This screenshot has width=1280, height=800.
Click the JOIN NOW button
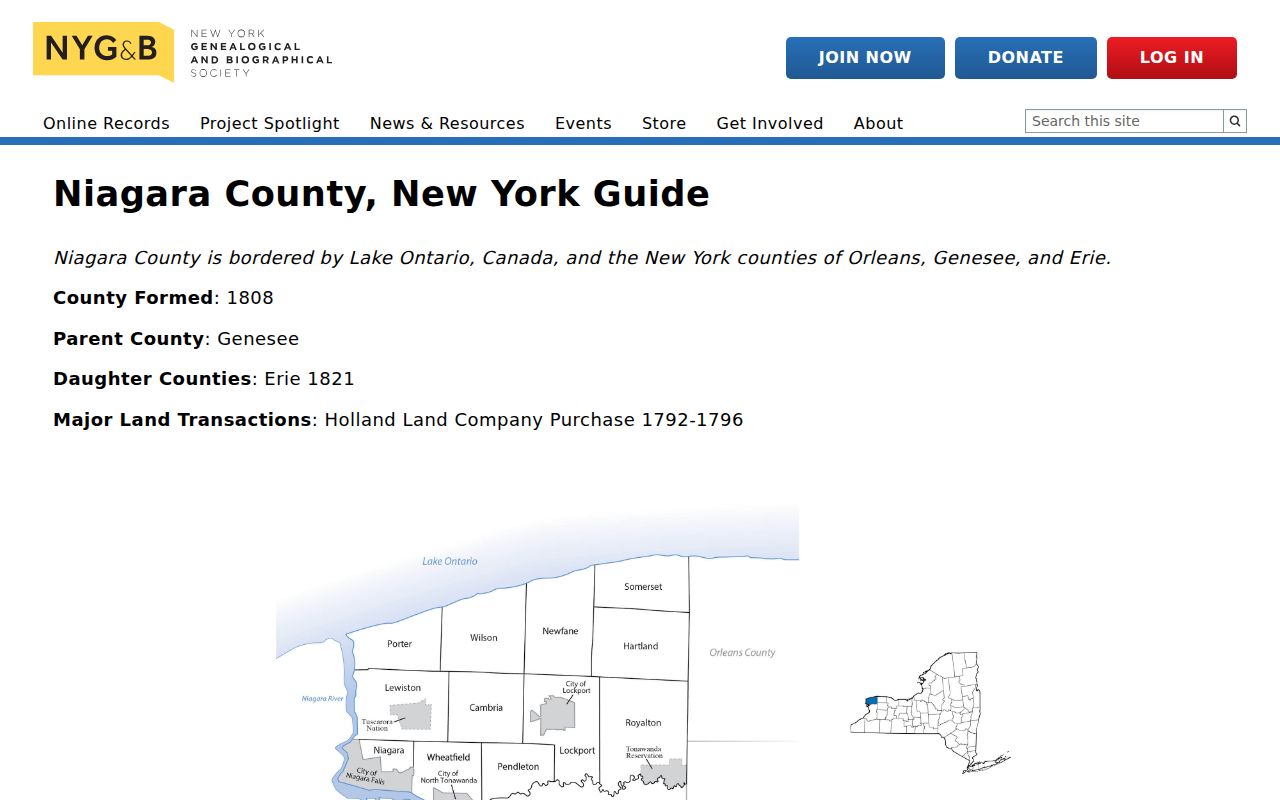pos(865,58)
